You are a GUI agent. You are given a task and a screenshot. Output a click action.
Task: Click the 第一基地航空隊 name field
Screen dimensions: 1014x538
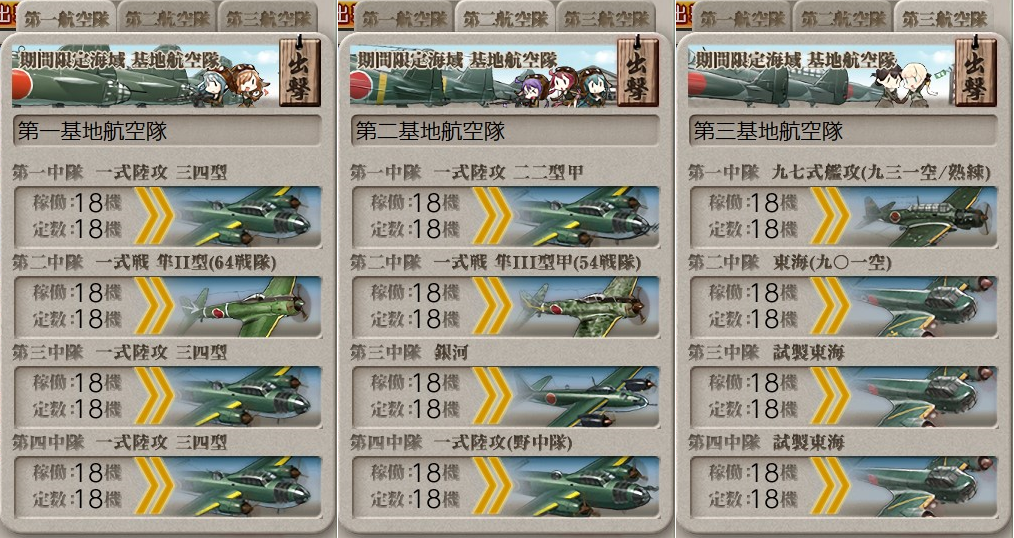(167, 131)
